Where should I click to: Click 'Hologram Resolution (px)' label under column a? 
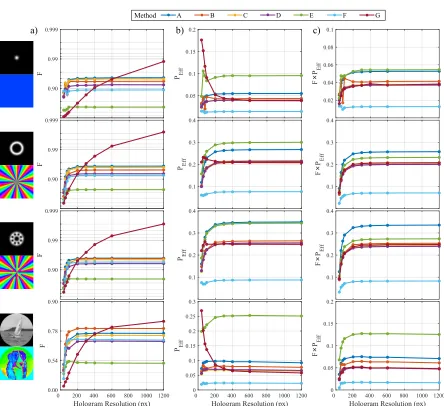112,403
